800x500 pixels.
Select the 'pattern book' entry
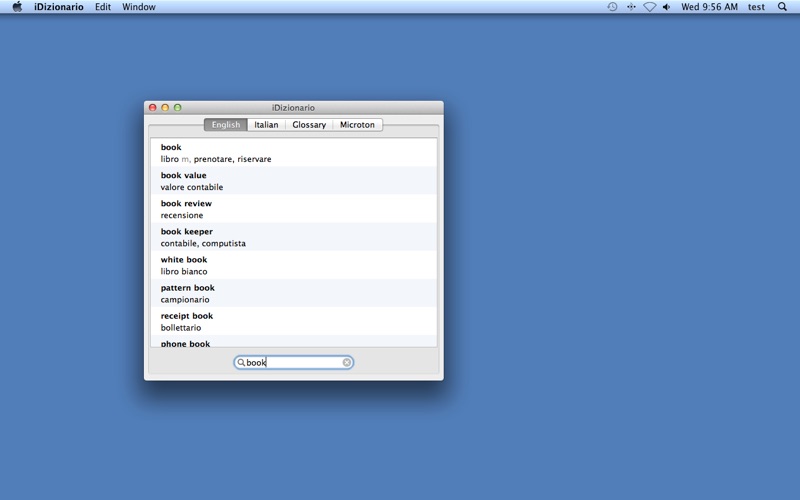tap(294, 293)
